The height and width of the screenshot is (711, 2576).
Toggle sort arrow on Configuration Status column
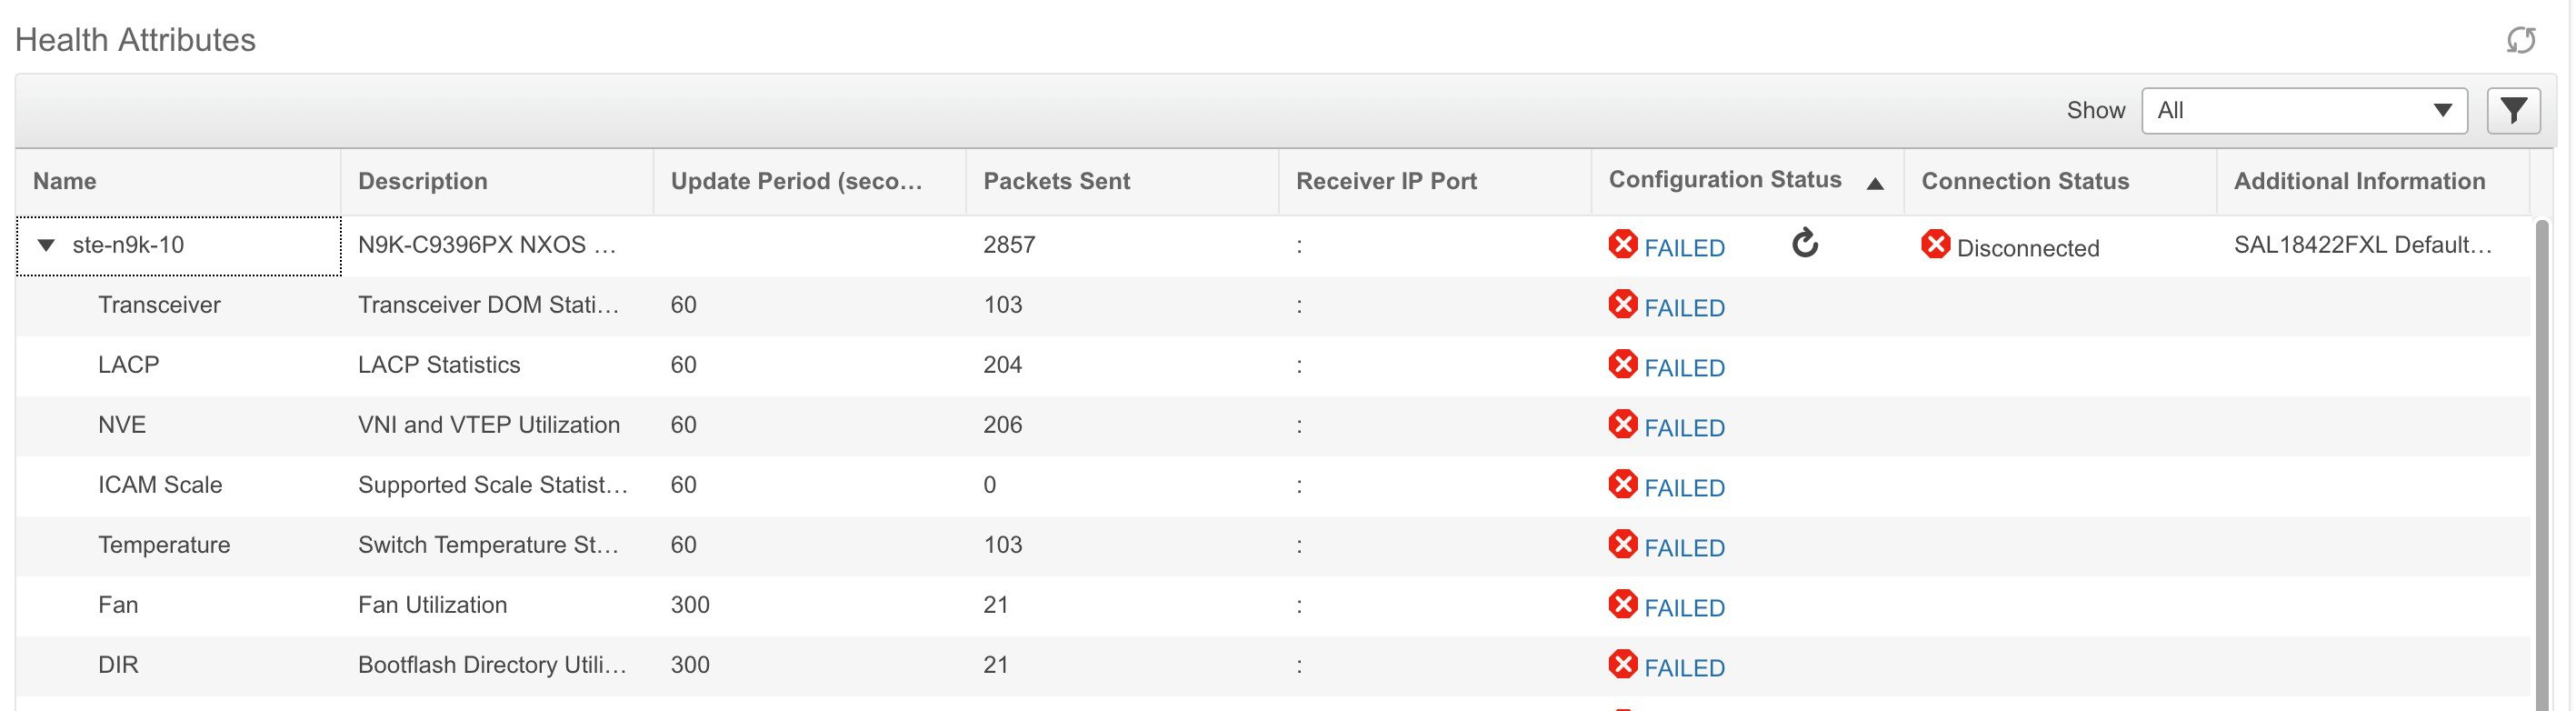(x=1875, y=183)
